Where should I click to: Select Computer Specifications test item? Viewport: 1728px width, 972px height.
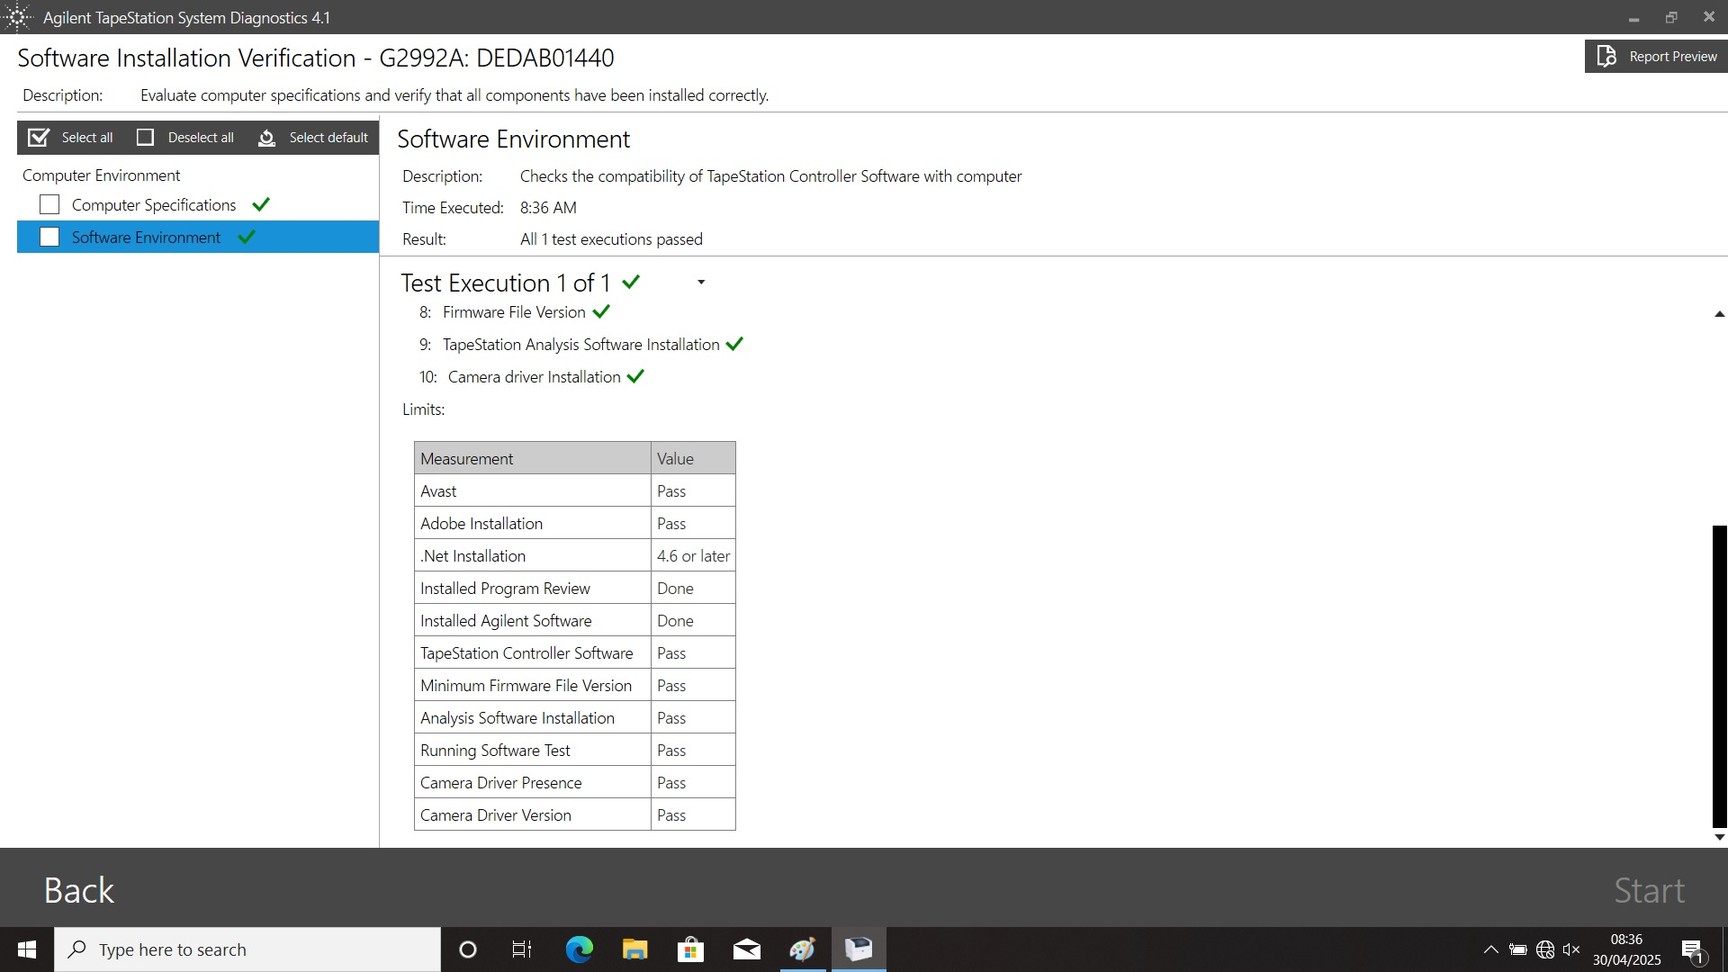[x=154, y=205]
